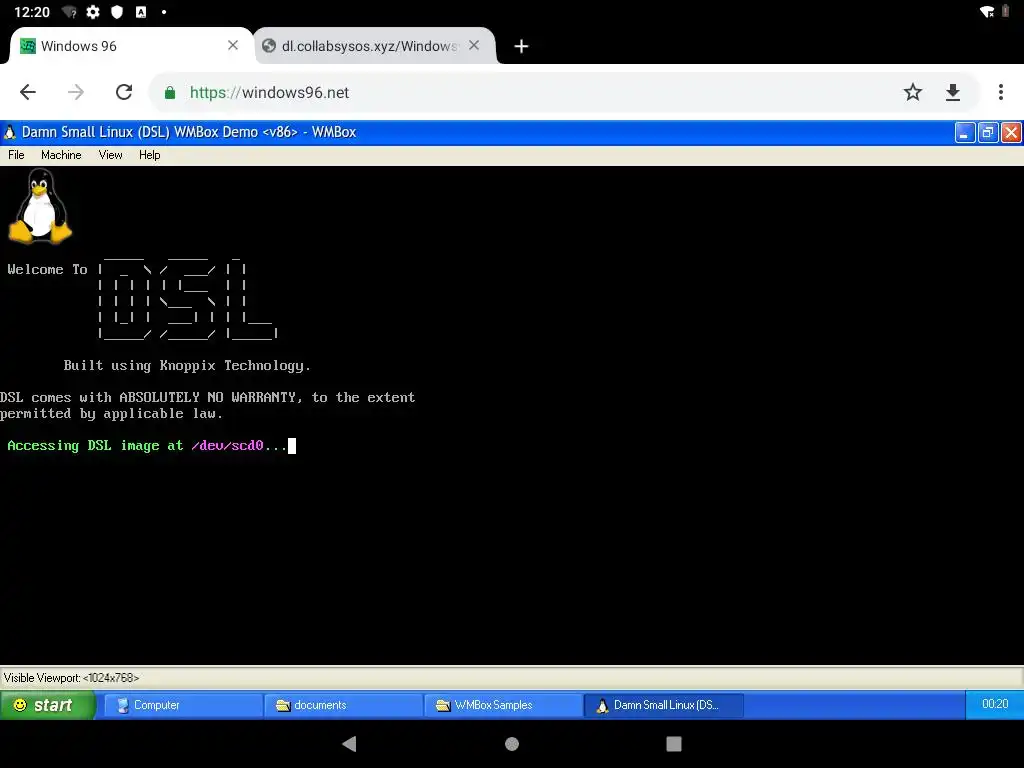1024x768 pixels.
Task: Click the Start button
Action: pos(47,705)
